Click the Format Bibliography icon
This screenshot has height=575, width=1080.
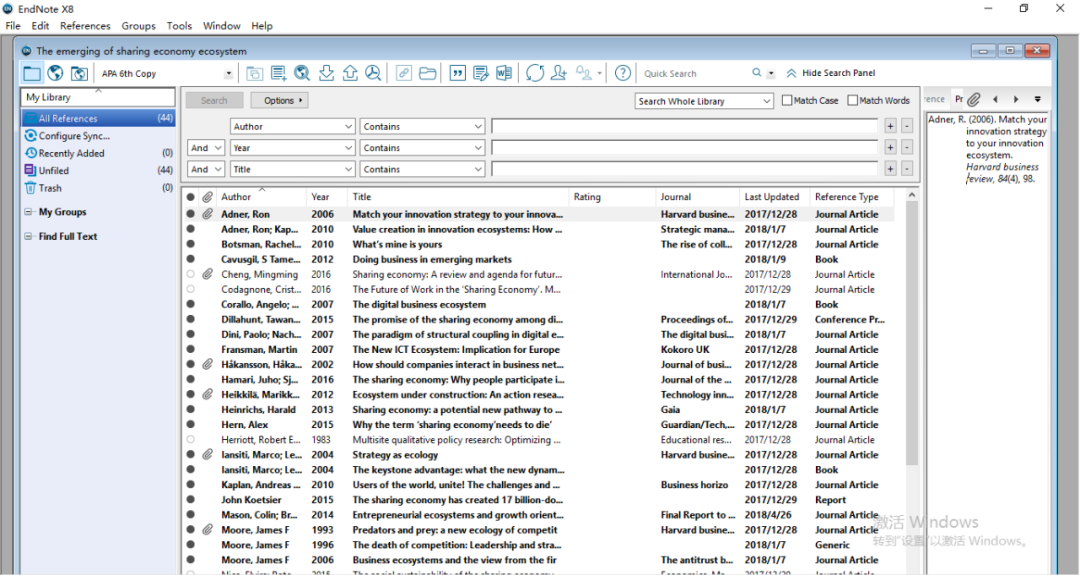click(481, 73)
